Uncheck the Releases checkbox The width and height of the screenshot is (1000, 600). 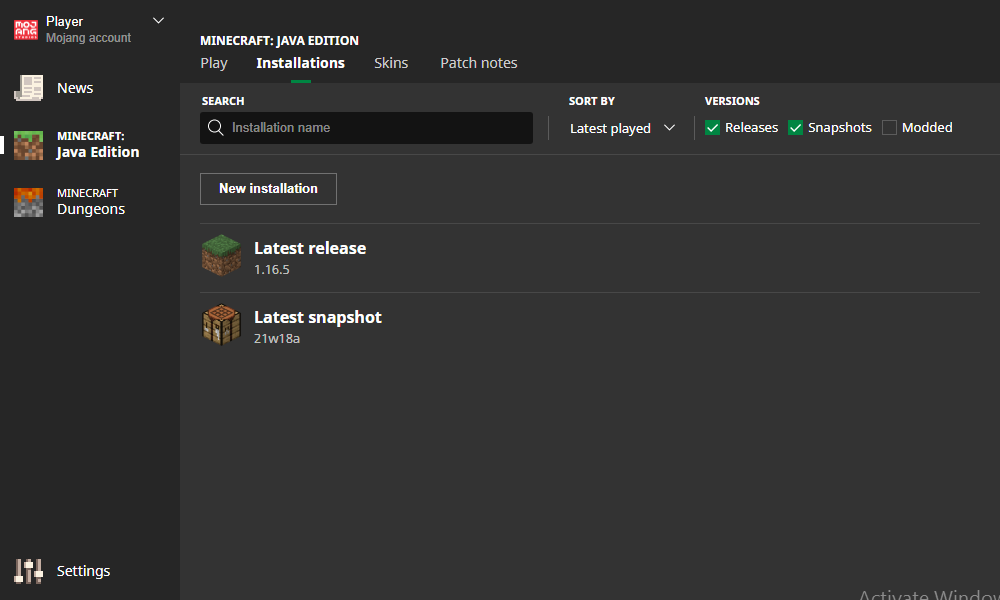pyautogui.click(x=713, y=128)
